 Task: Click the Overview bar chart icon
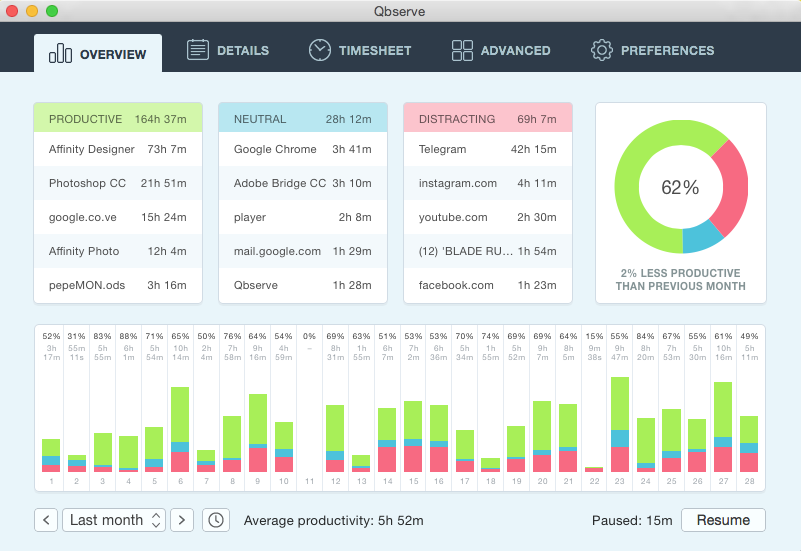[x=61, y=53]
